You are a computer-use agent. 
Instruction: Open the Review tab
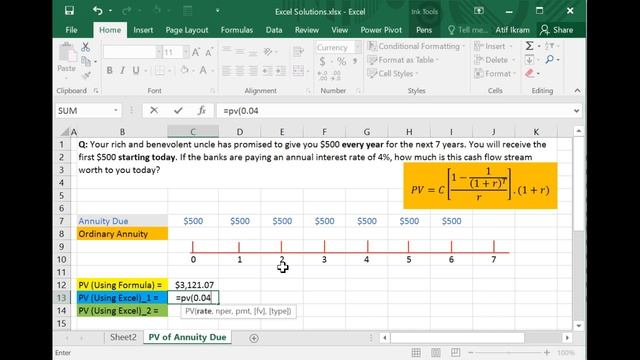(x=307, y=30)
